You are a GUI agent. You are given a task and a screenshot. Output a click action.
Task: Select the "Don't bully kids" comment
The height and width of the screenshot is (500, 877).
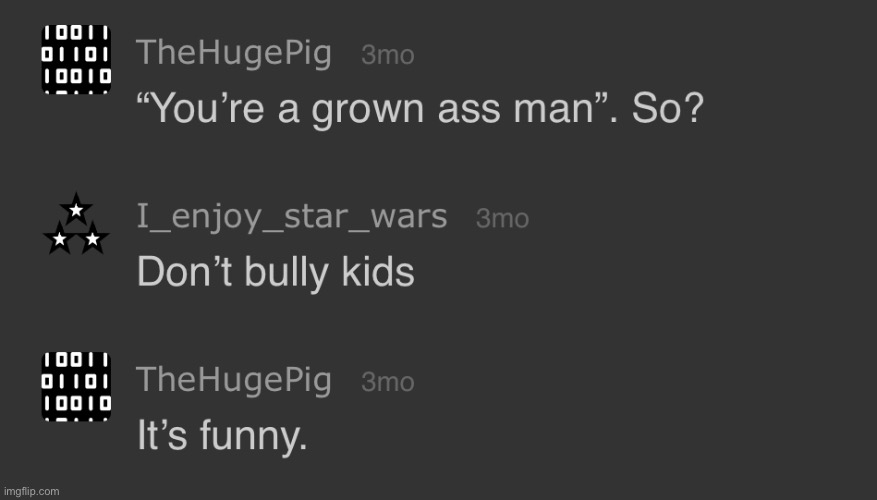pos(275,272)
